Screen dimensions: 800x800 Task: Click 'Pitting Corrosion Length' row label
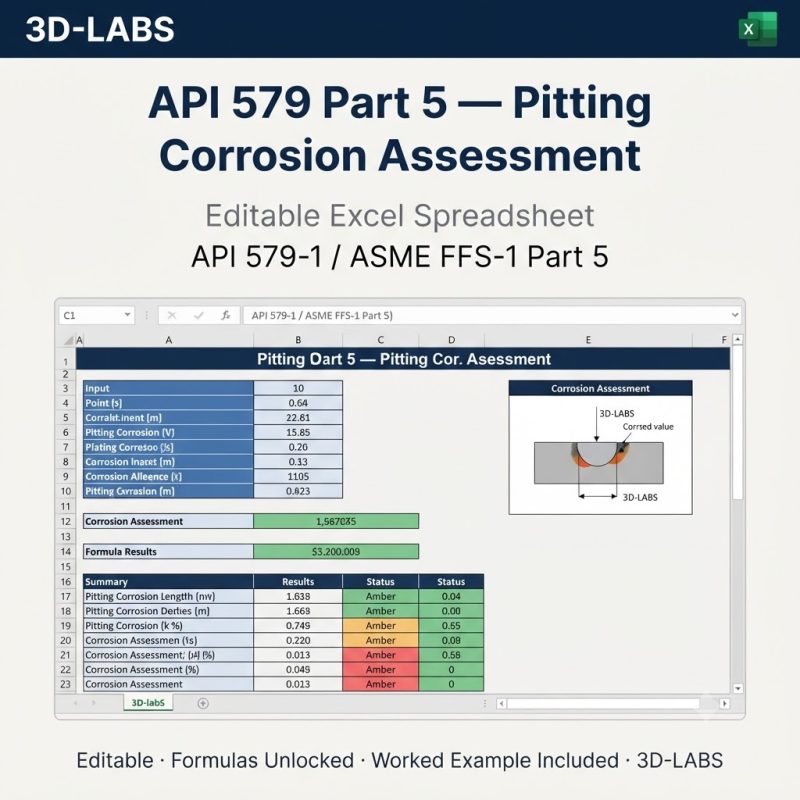tap(168, 596)
